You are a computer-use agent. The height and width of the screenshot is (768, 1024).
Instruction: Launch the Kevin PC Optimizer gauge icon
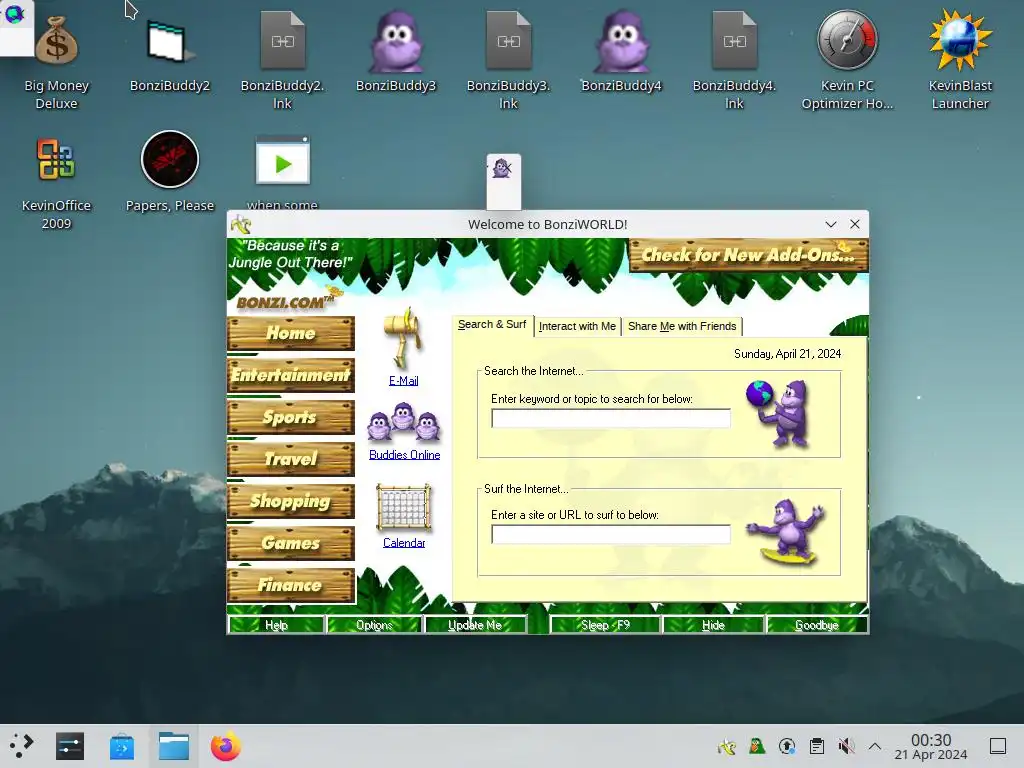pyautogui.click(x=847, y=40)
